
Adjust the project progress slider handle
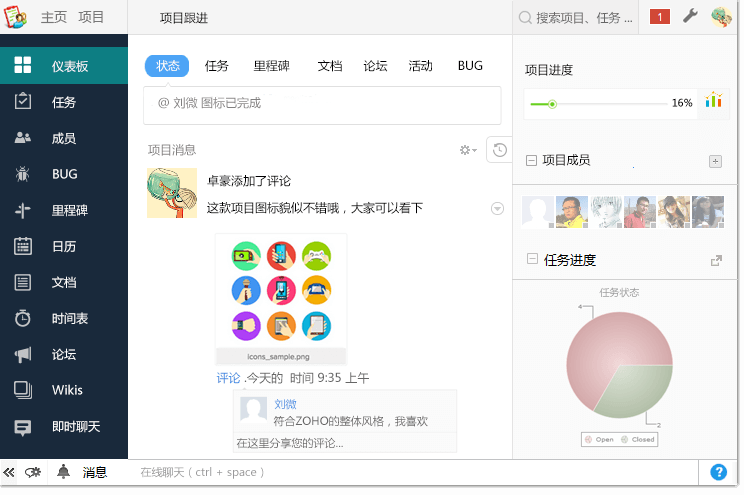(552, 104)
